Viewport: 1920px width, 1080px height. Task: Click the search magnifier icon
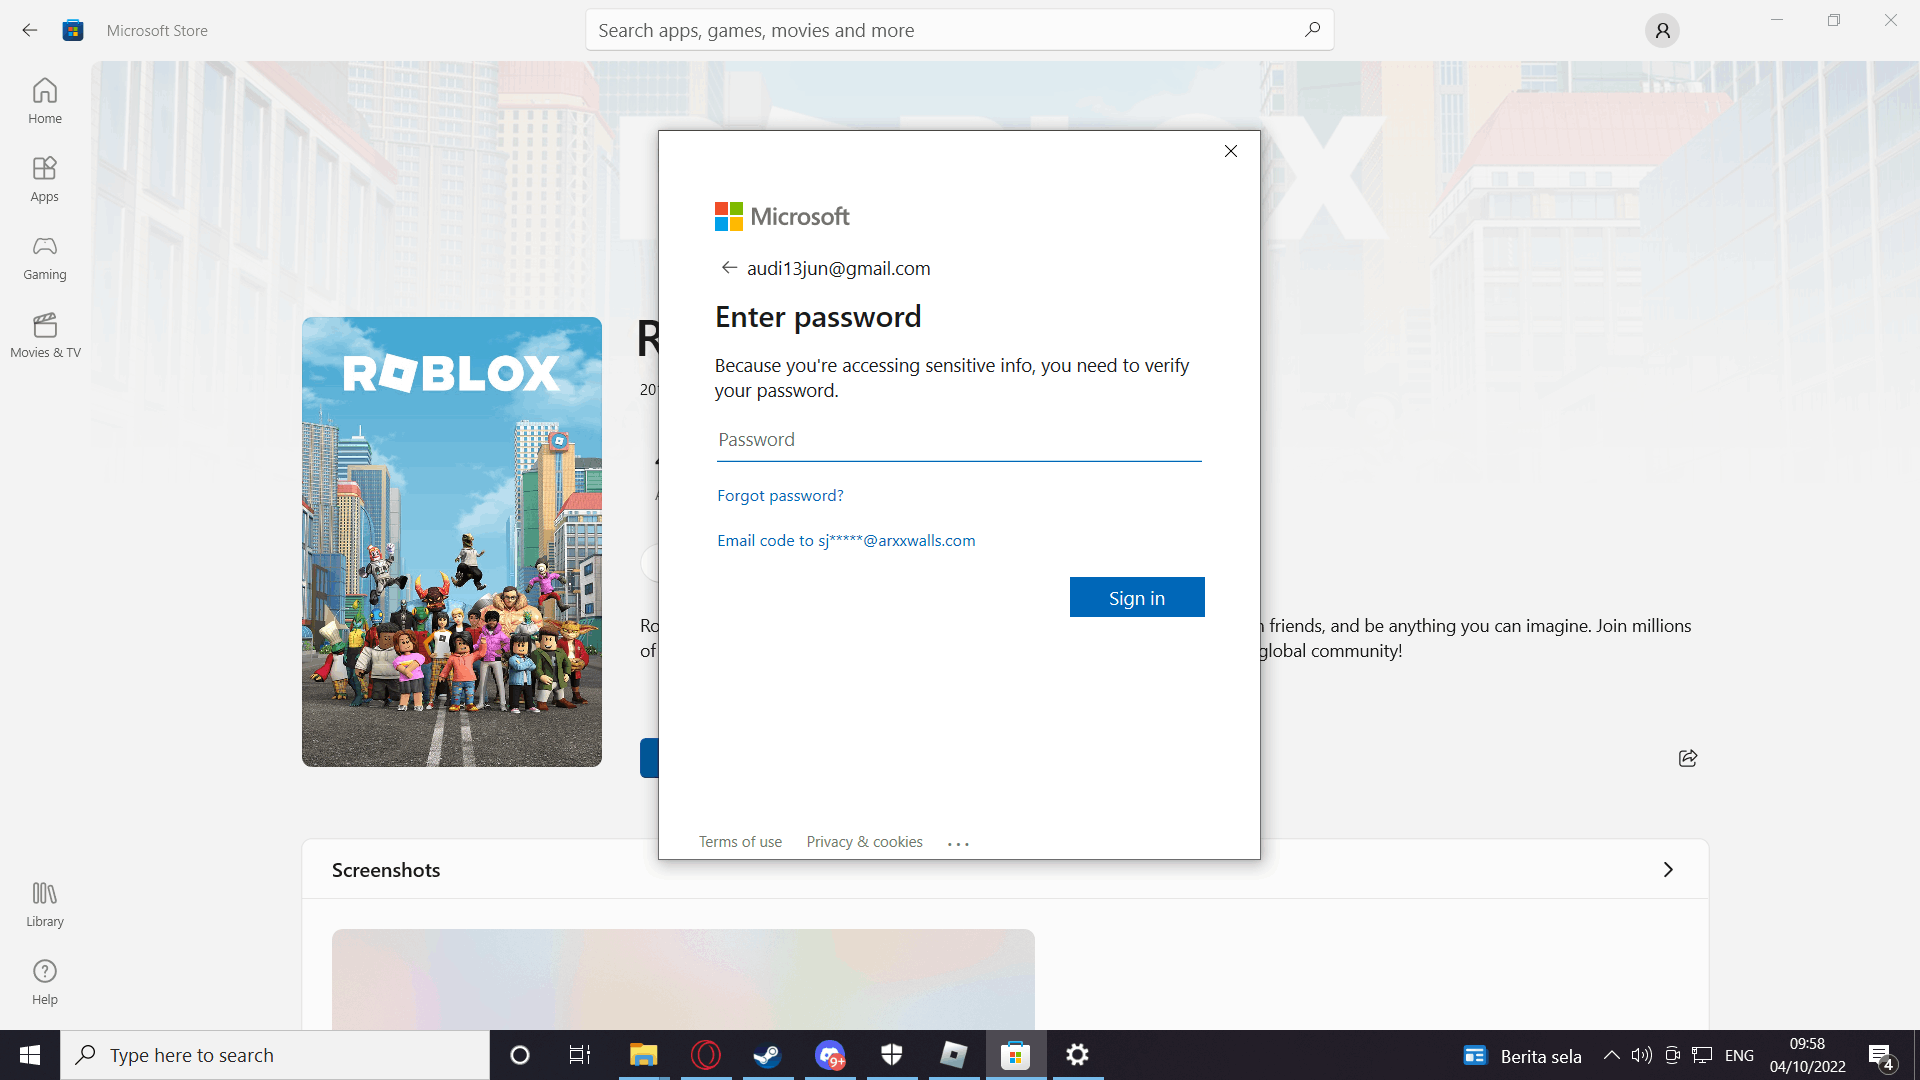[x=1312, y=30]
